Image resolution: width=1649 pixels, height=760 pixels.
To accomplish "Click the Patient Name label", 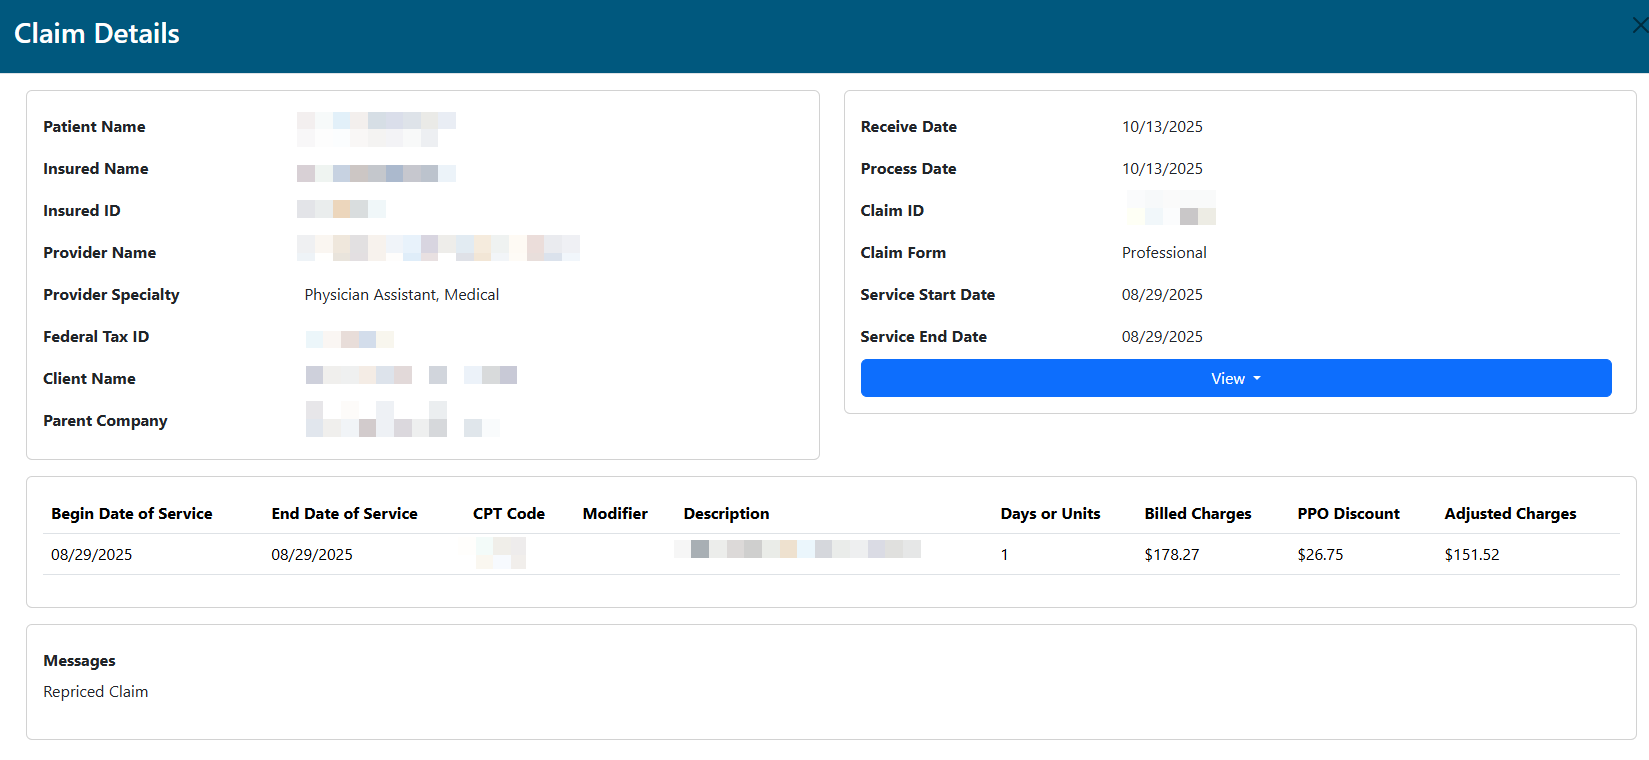I will point(94,127).
